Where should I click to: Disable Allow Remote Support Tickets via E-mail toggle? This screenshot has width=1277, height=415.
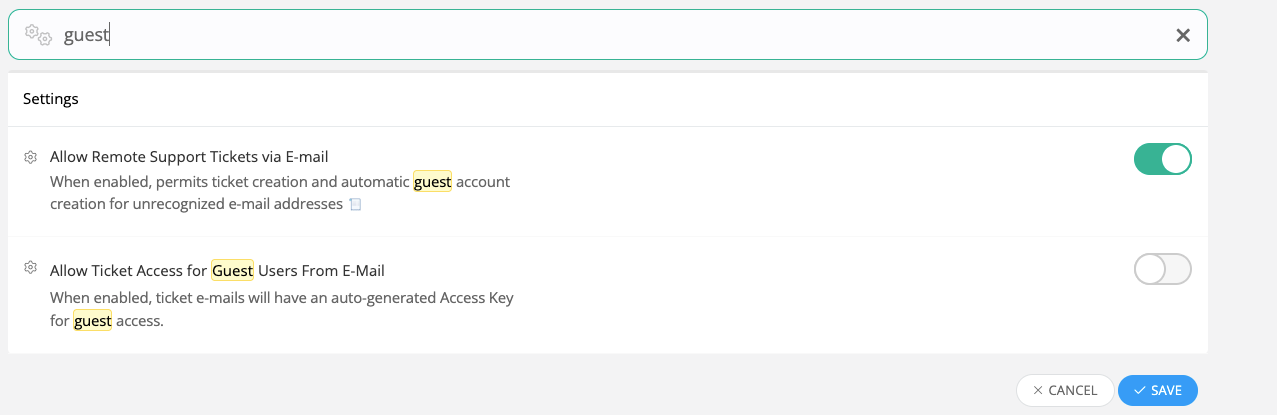click(1163, 159)
